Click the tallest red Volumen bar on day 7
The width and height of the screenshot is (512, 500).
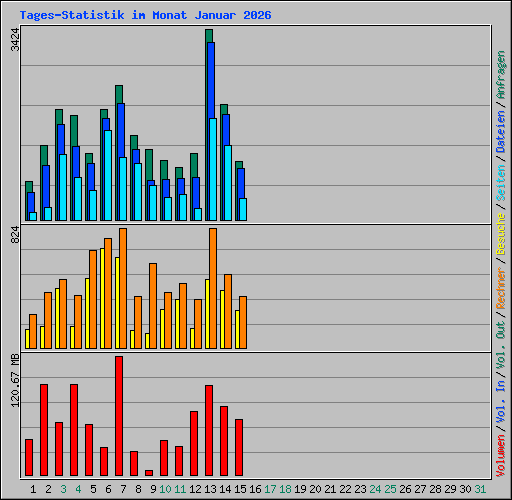(119, 416)
